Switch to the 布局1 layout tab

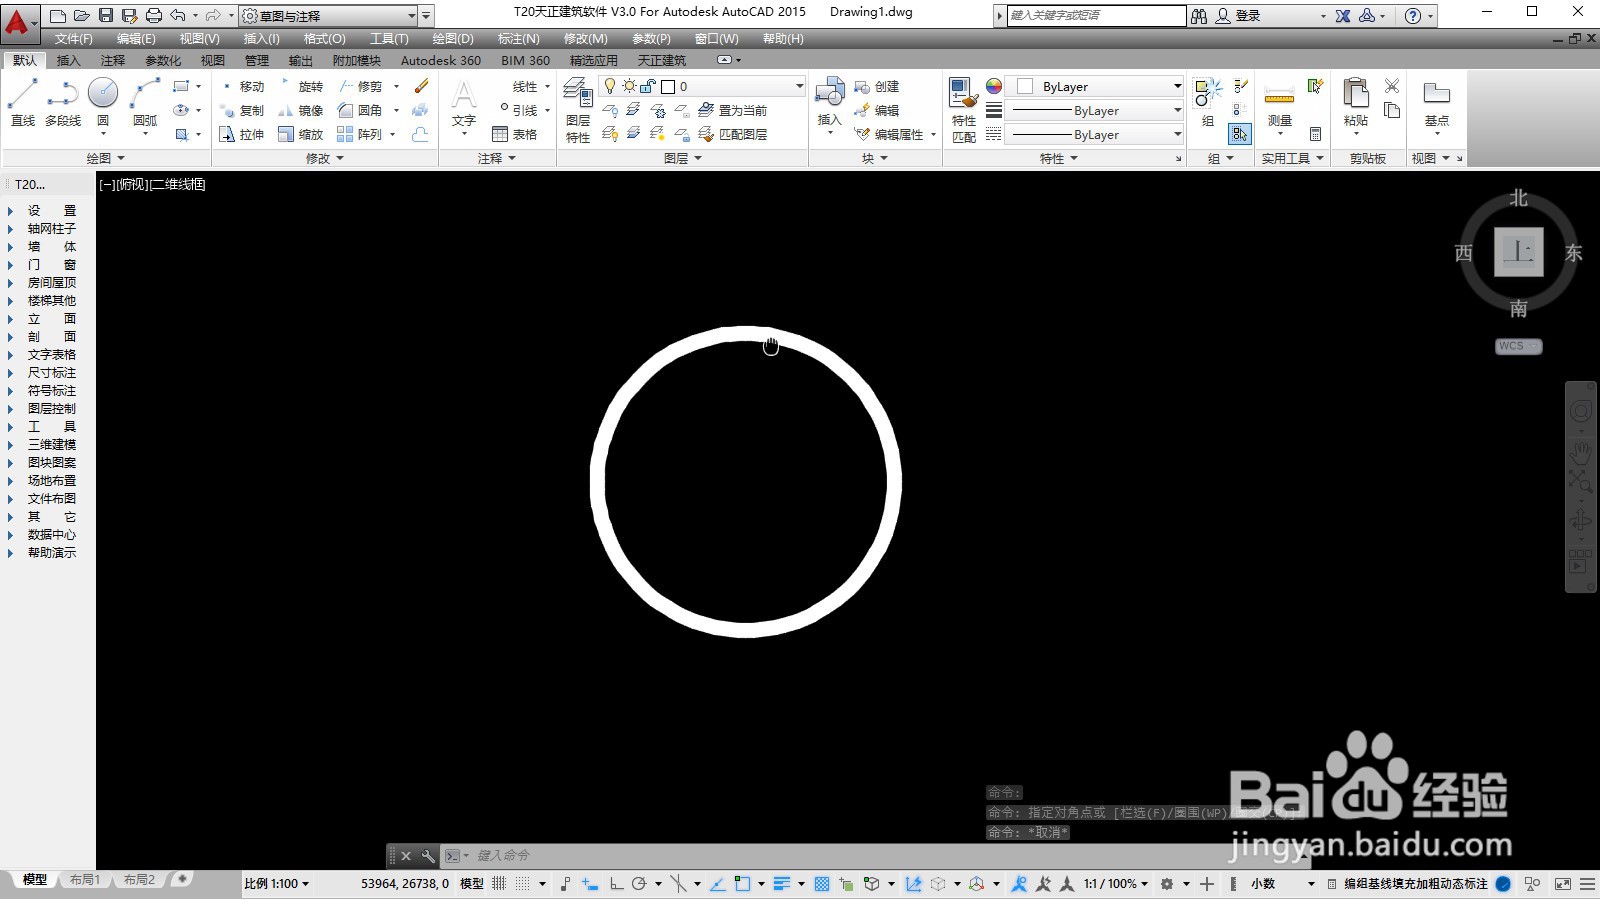click(x=85, y=880)
